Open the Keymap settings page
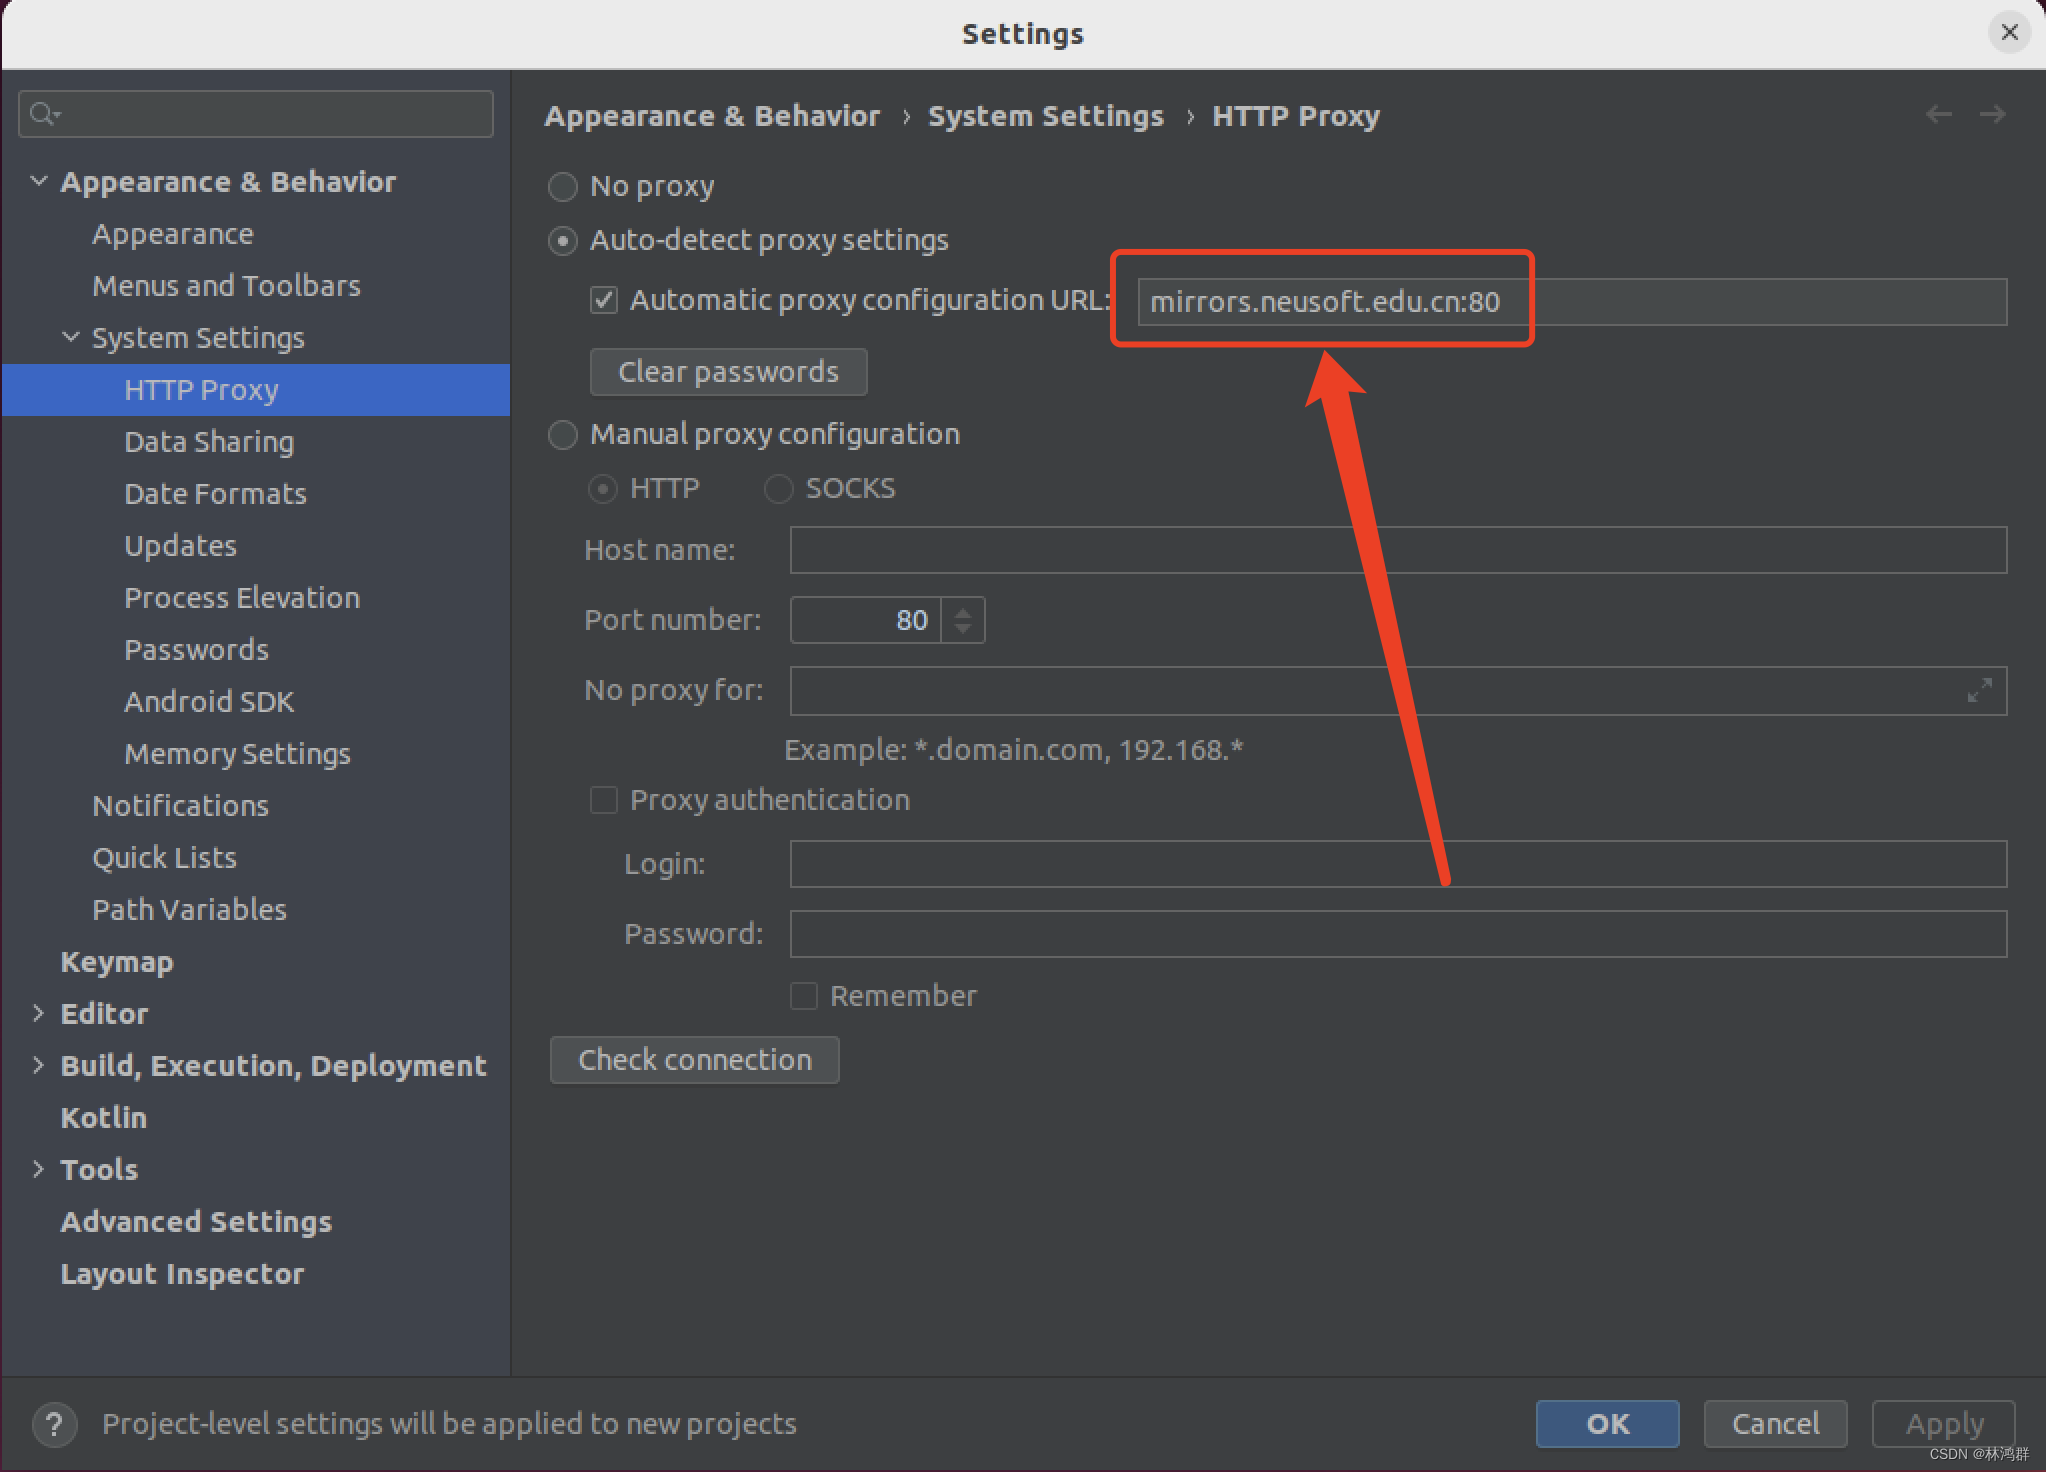This screenshot has height=1472, width=2046. [x=117, y=962]
